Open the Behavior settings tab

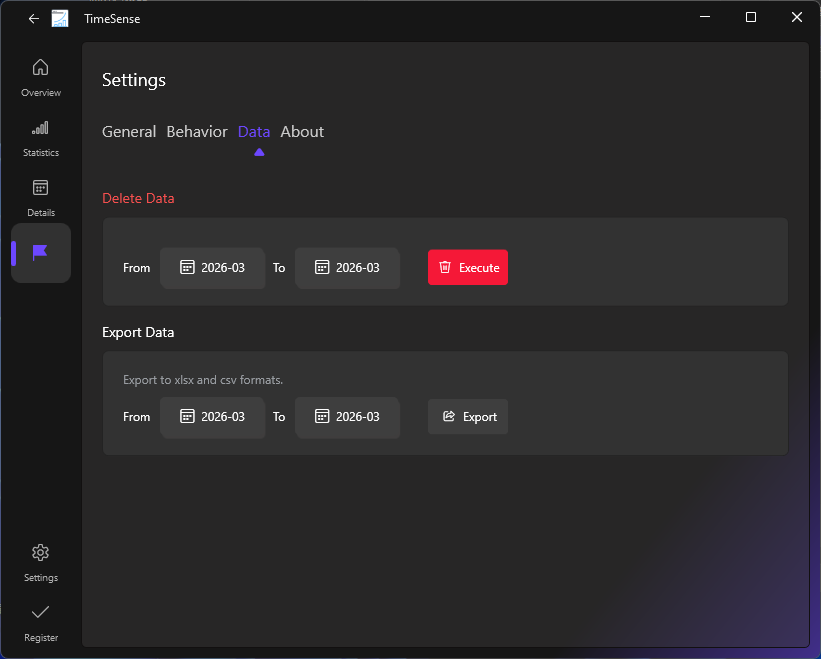pos(197,131)
